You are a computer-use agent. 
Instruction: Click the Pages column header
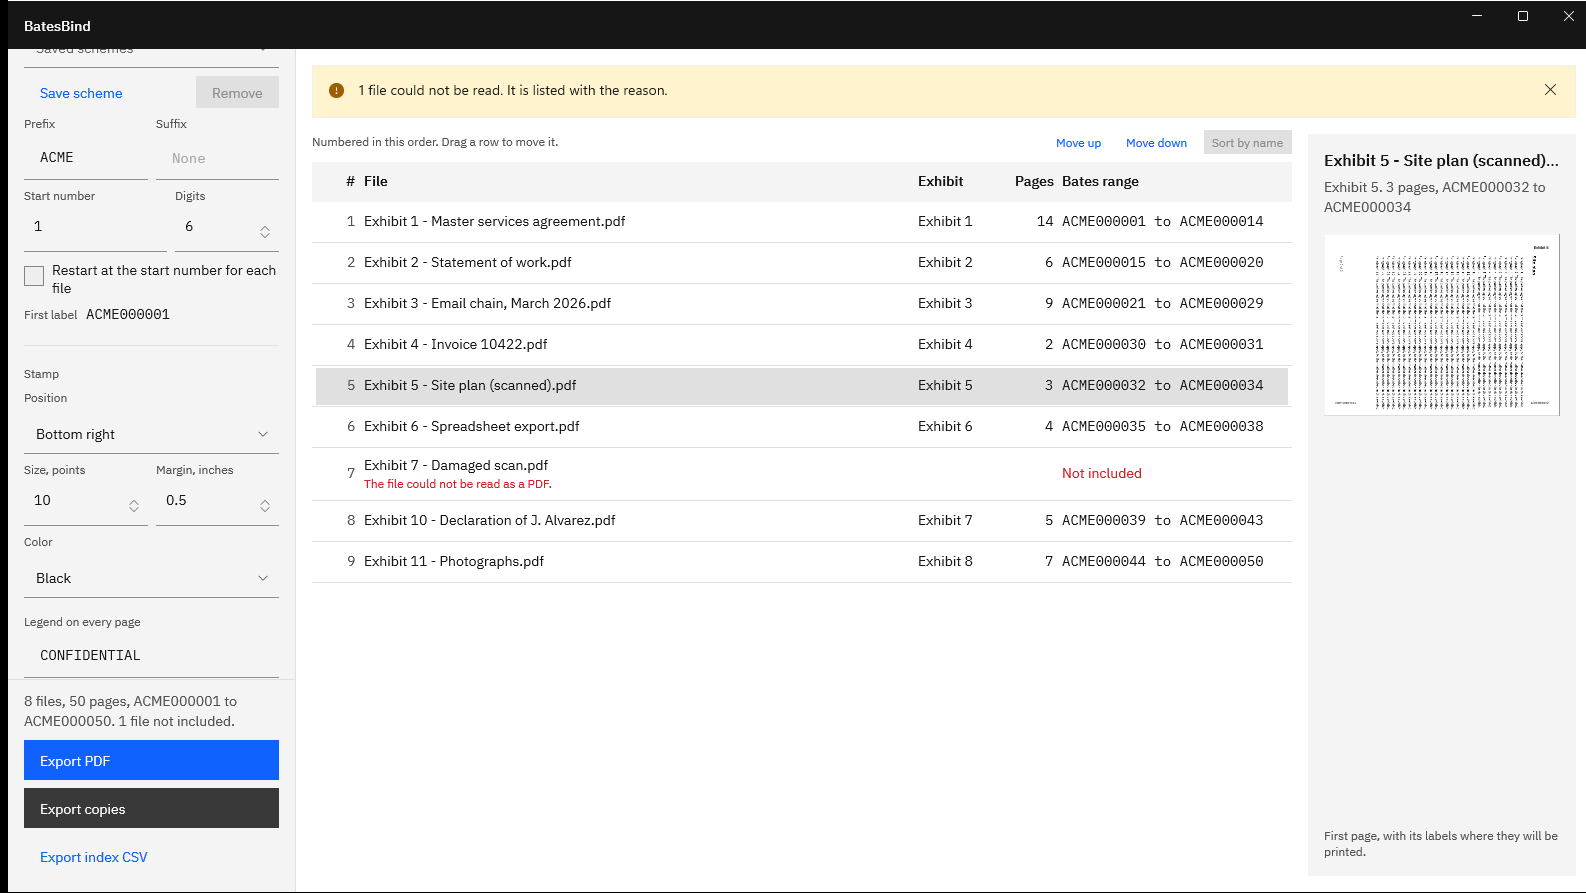click(1034, 181)
